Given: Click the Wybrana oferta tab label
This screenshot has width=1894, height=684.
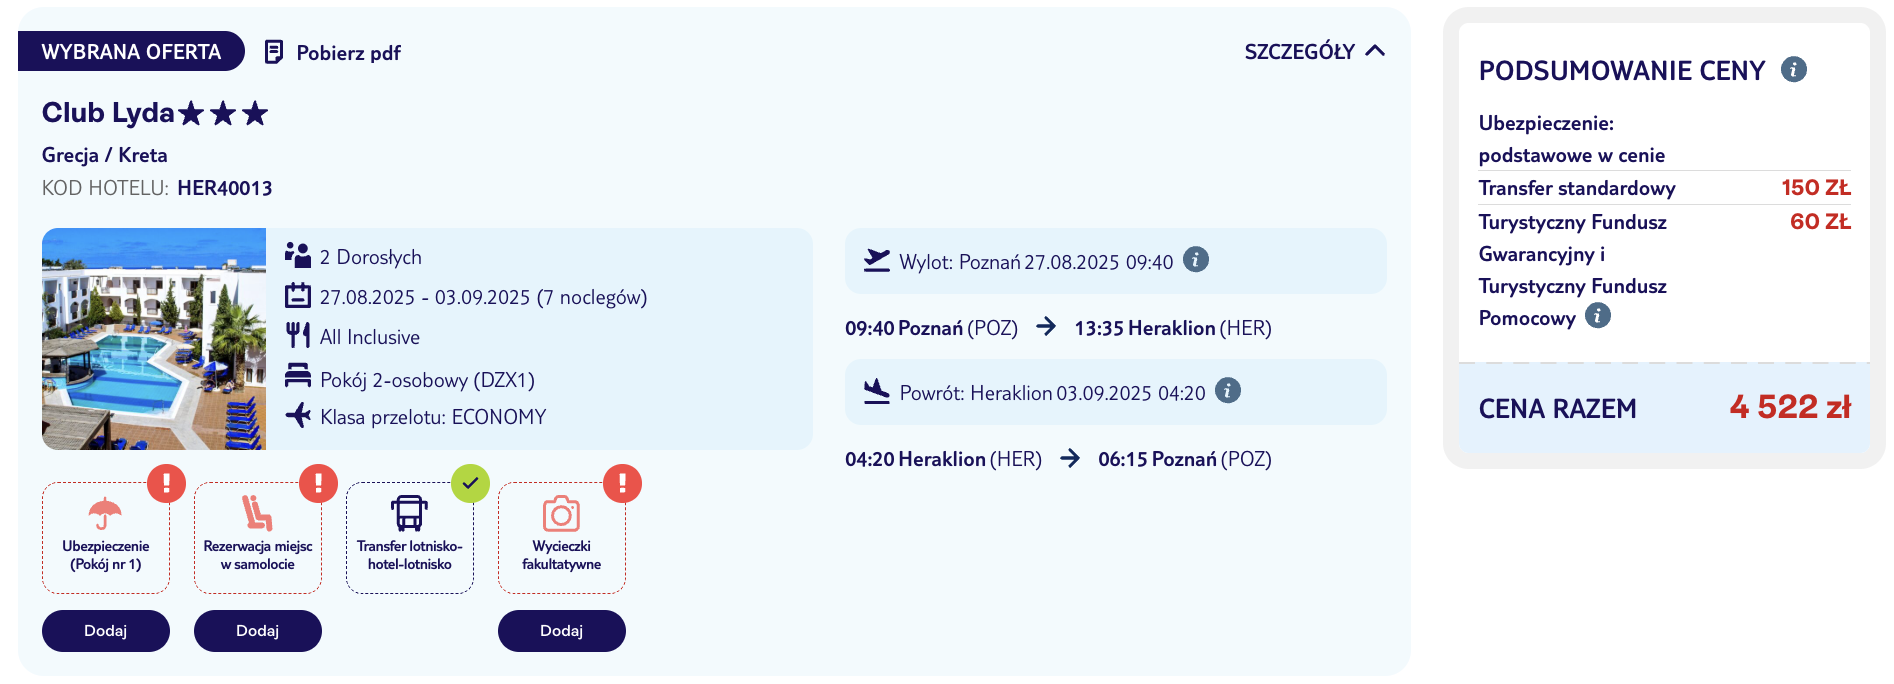Looking at the screenshot, I should point(131,51).
